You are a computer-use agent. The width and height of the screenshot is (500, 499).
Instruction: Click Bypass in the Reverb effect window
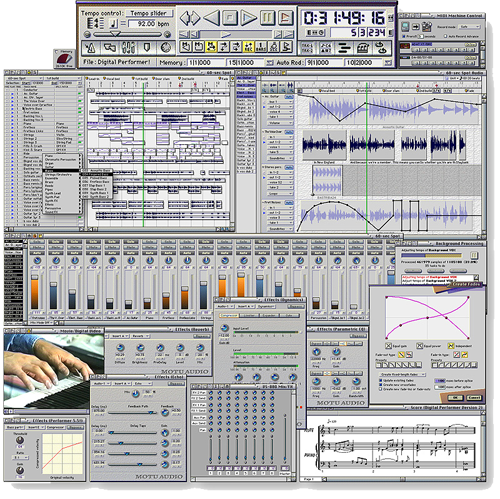[x=201, y=336]
